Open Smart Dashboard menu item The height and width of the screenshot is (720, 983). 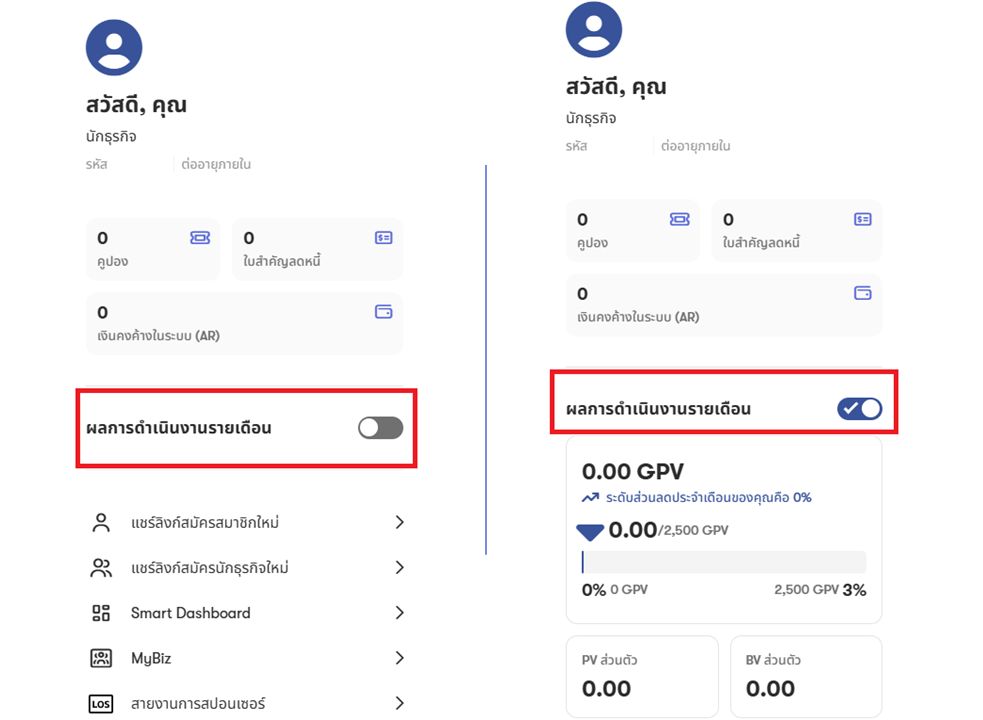coord(246,613)
